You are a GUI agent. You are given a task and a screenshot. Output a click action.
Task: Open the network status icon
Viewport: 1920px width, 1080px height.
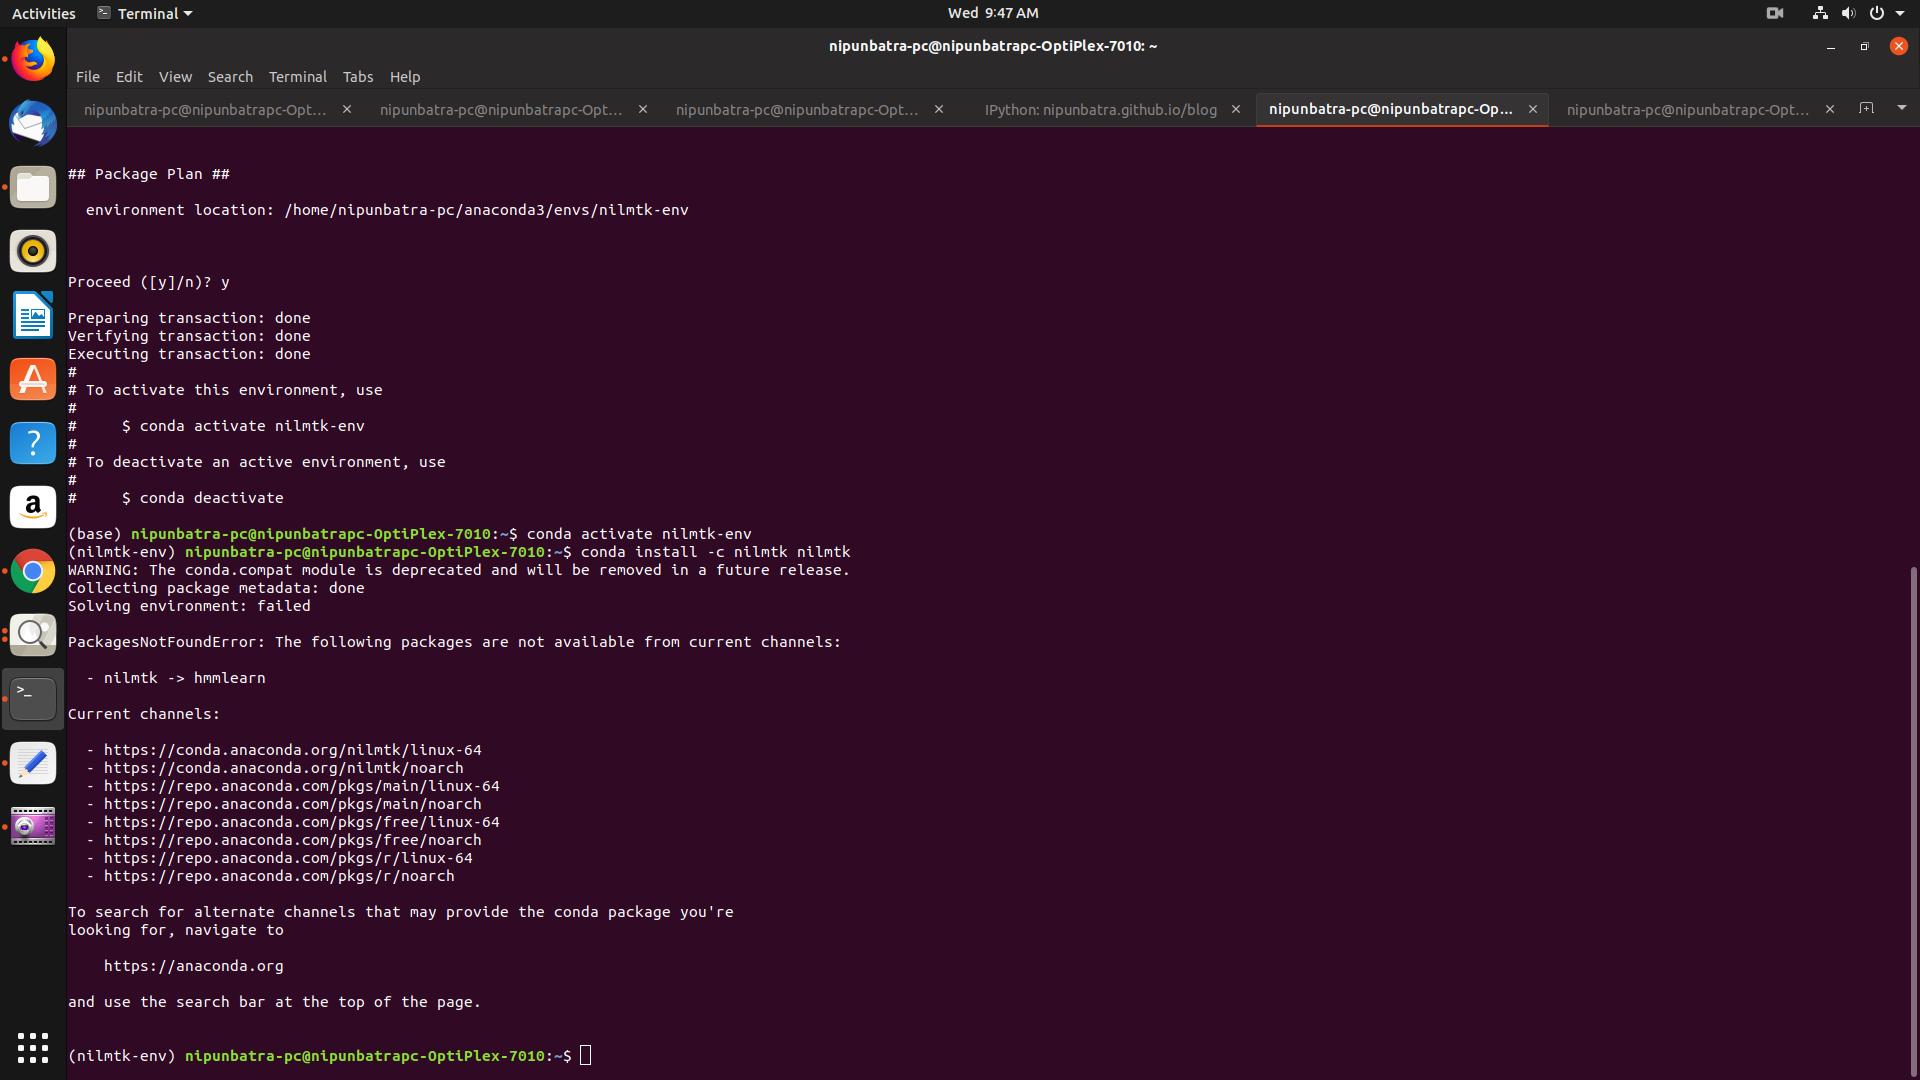pyautogui.click(x=1819, y=13)
